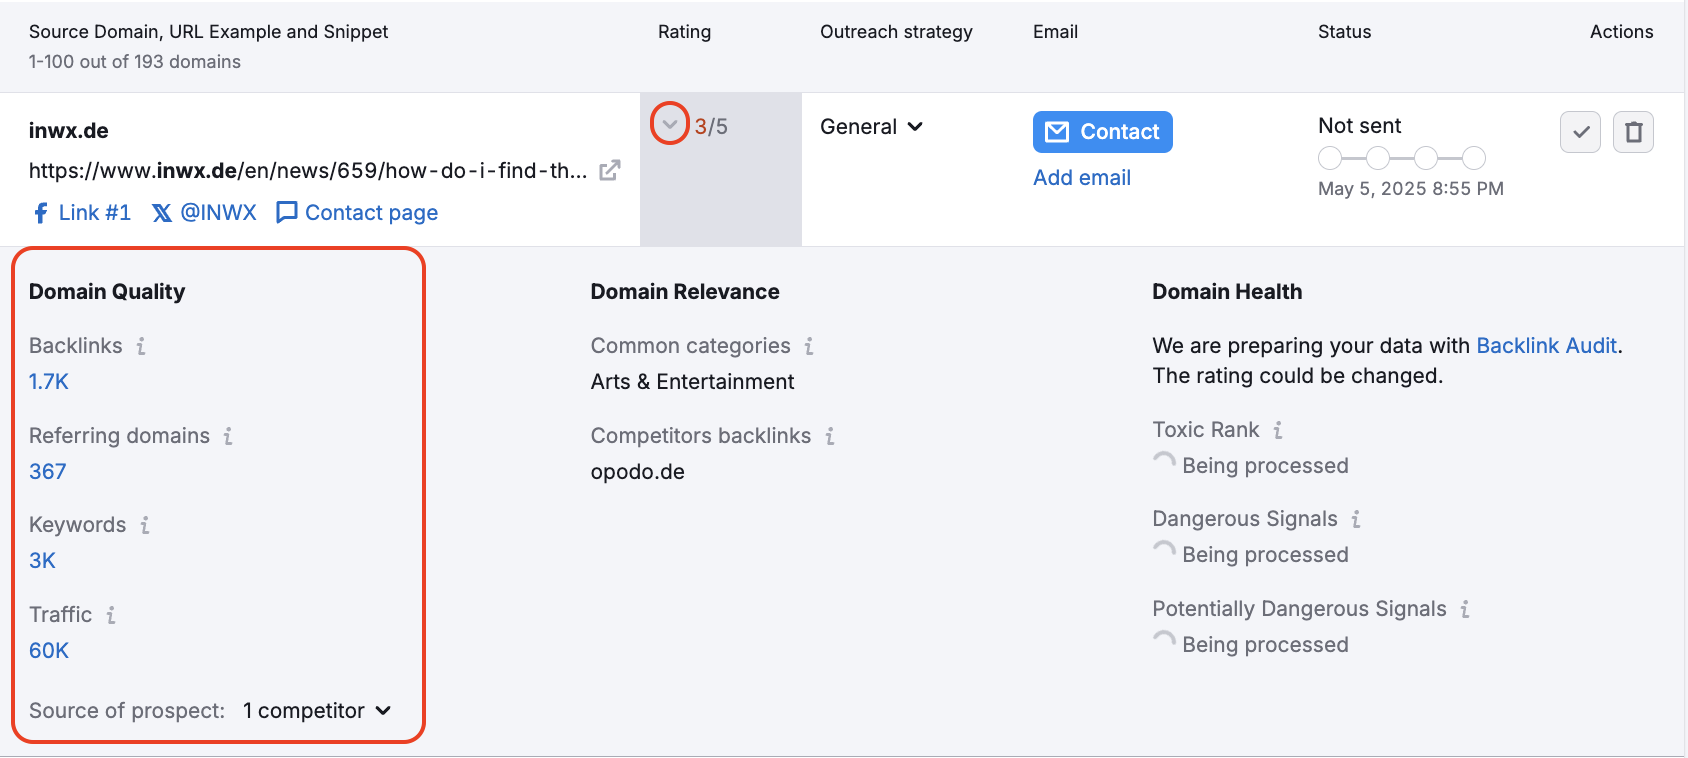Click info icon beside Traffic
Viewport: 1688px width, 758px height.
(111, 615)
